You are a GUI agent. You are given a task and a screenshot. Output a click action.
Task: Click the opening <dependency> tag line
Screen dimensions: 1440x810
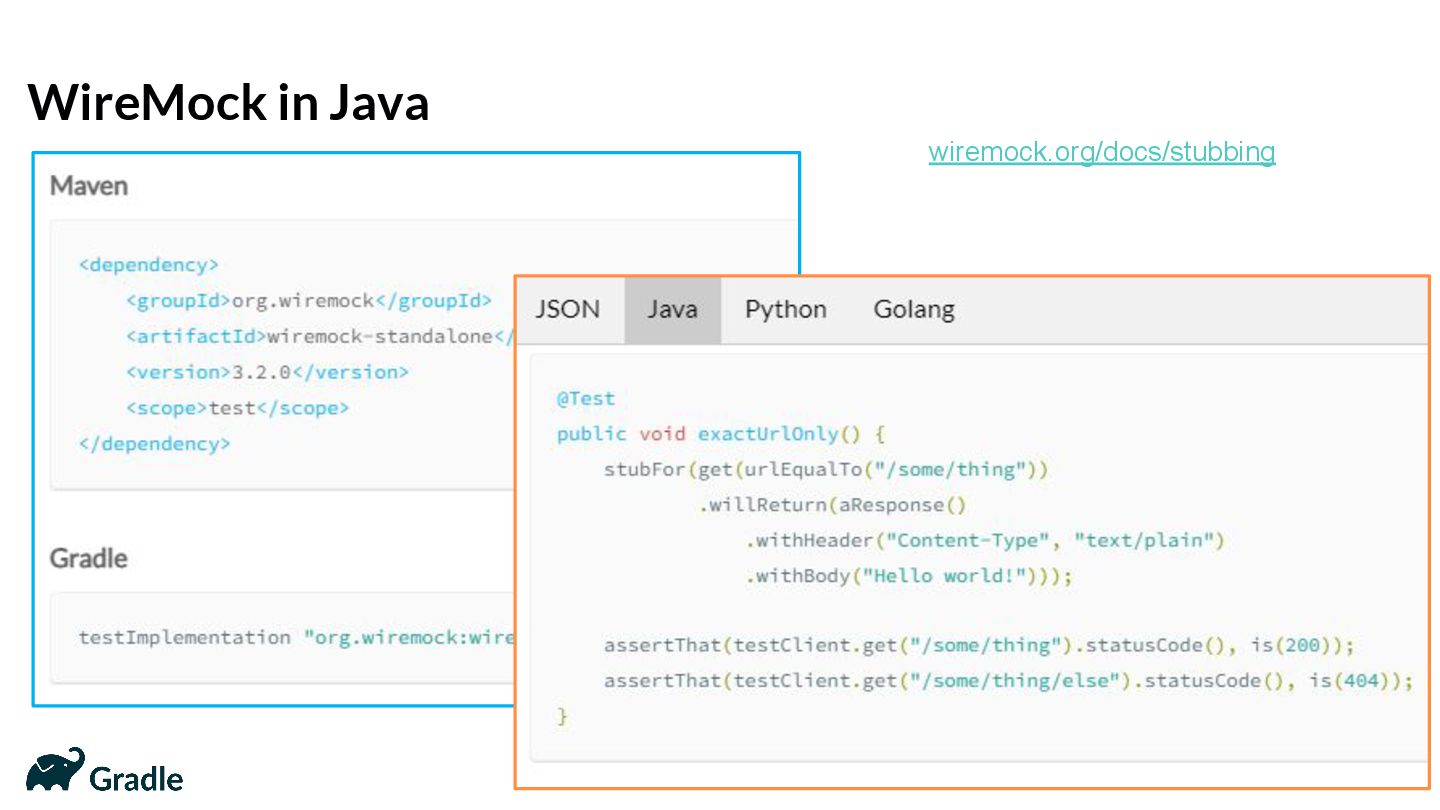click(x=149, y=265)
